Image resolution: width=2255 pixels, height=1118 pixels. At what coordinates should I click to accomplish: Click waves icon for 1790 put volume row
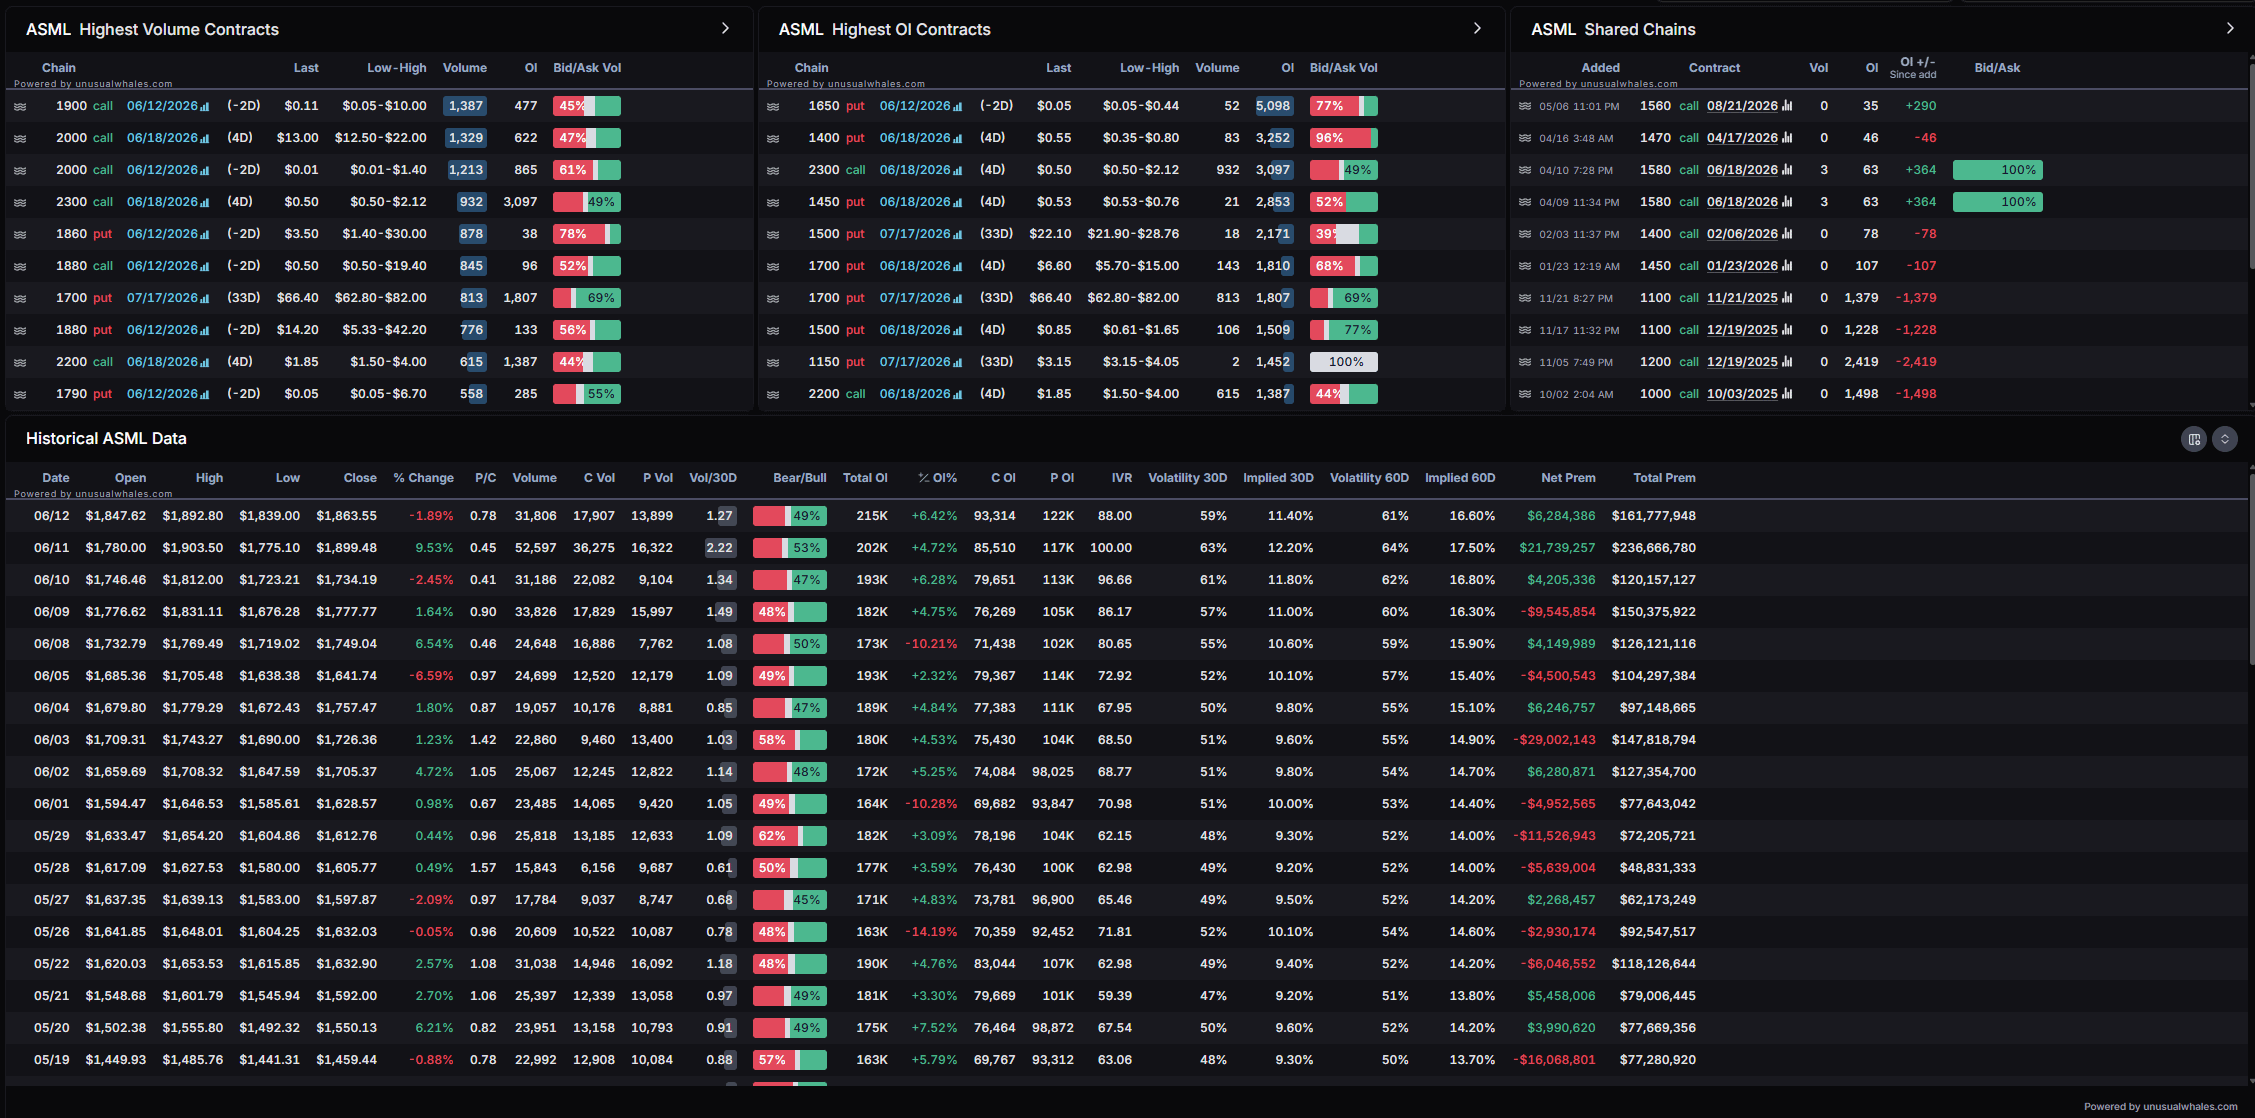(20, 394)
